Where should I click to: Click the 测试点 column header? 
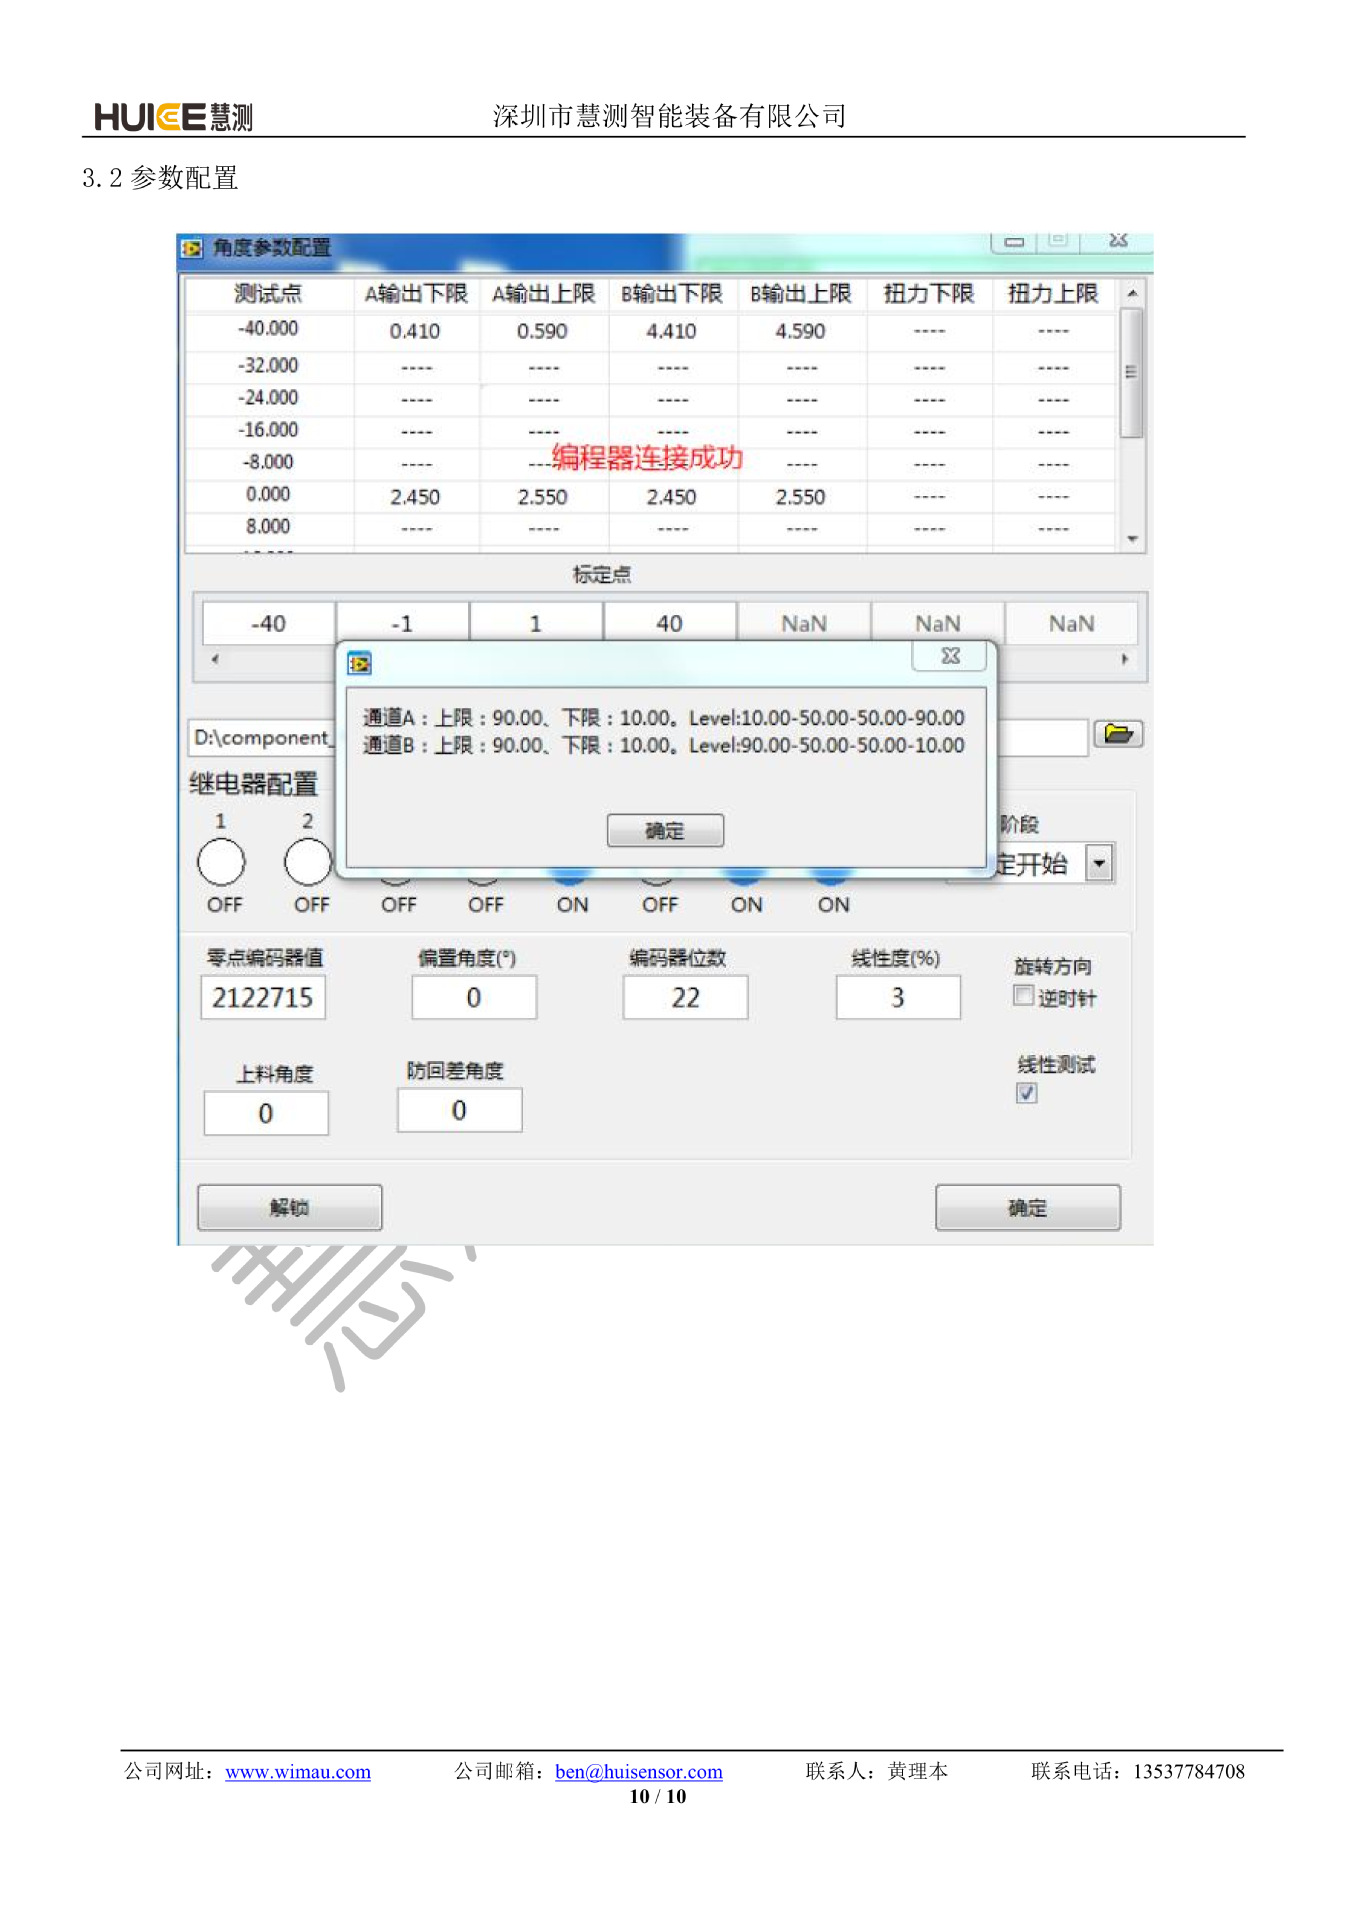pyautogui.click(x=269, y=294)
